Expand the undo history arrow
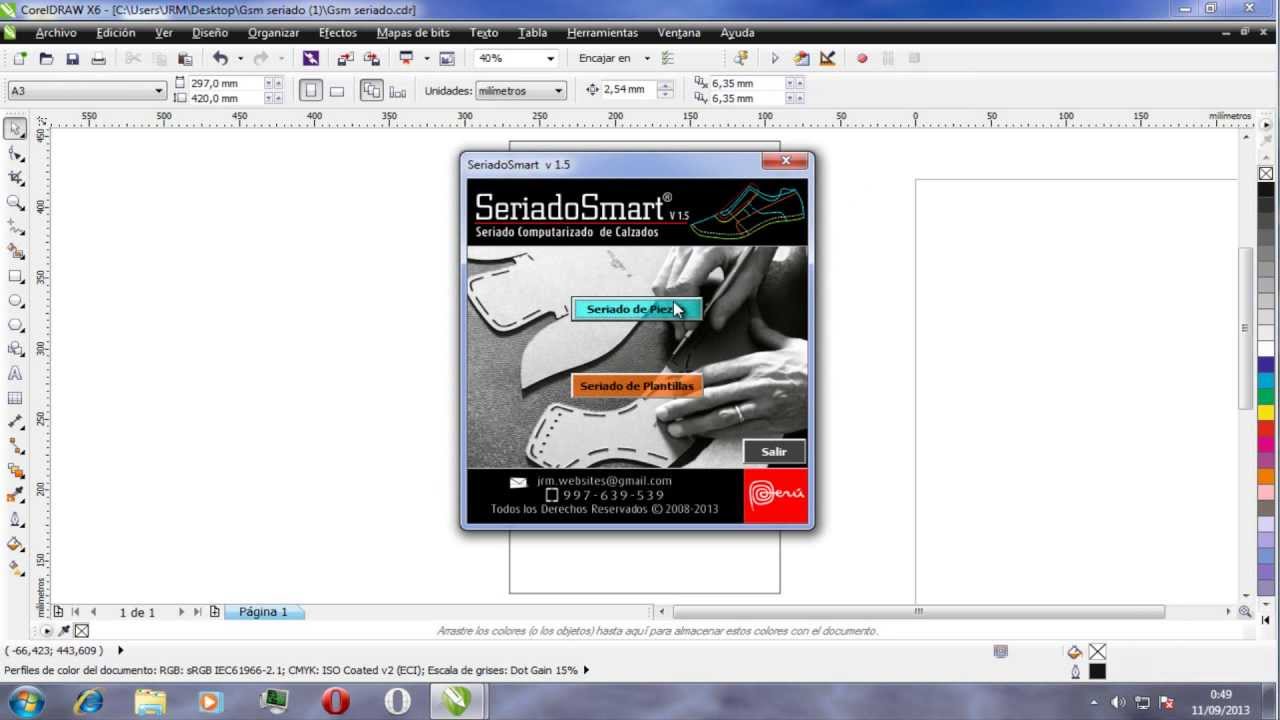 click(240, 59)
